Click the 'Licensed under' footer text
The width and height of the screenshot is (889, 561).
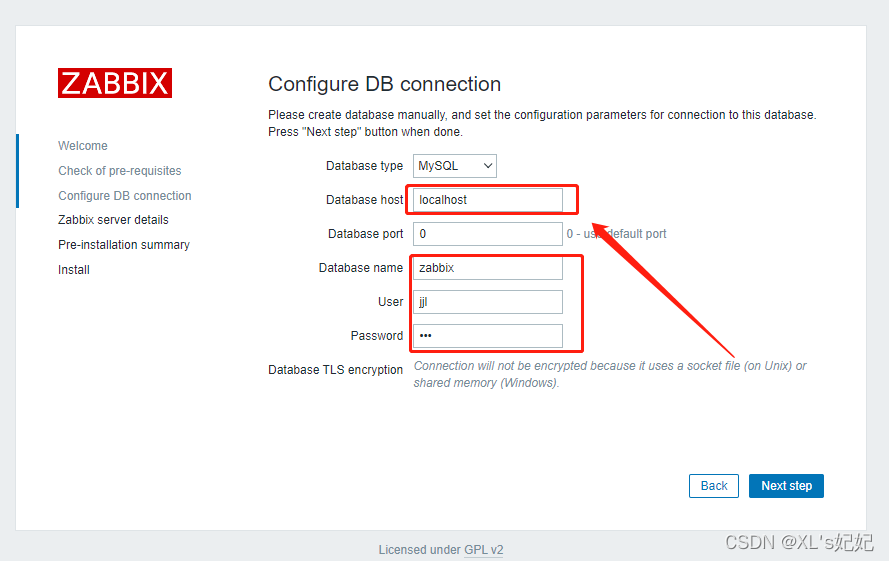[420, 550]
